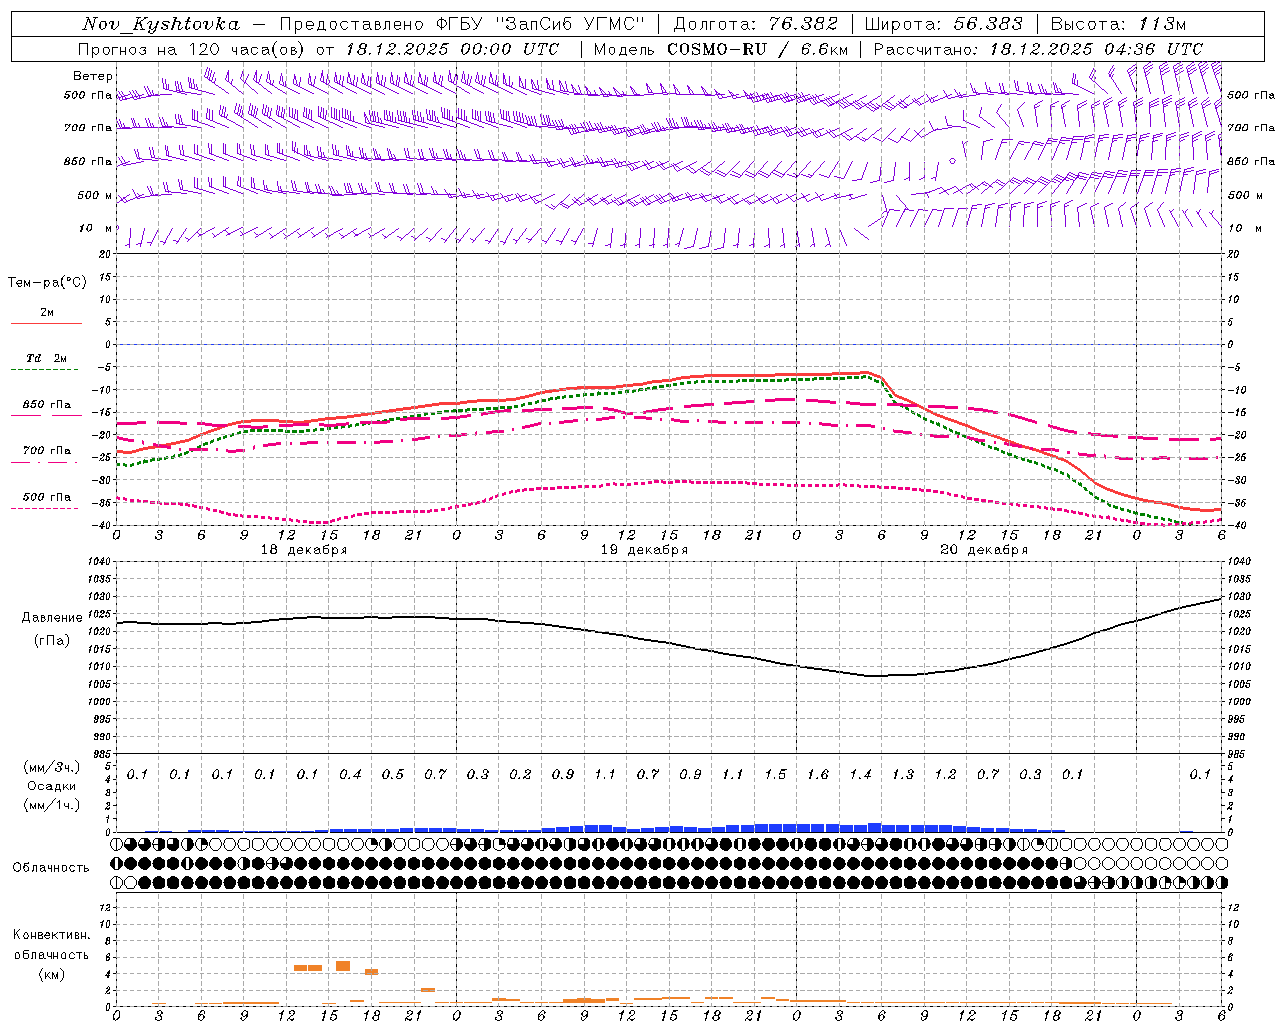
Task: Click the 'Тем-ра(°C)' temperature panel label
Action: tap(47, 283)
